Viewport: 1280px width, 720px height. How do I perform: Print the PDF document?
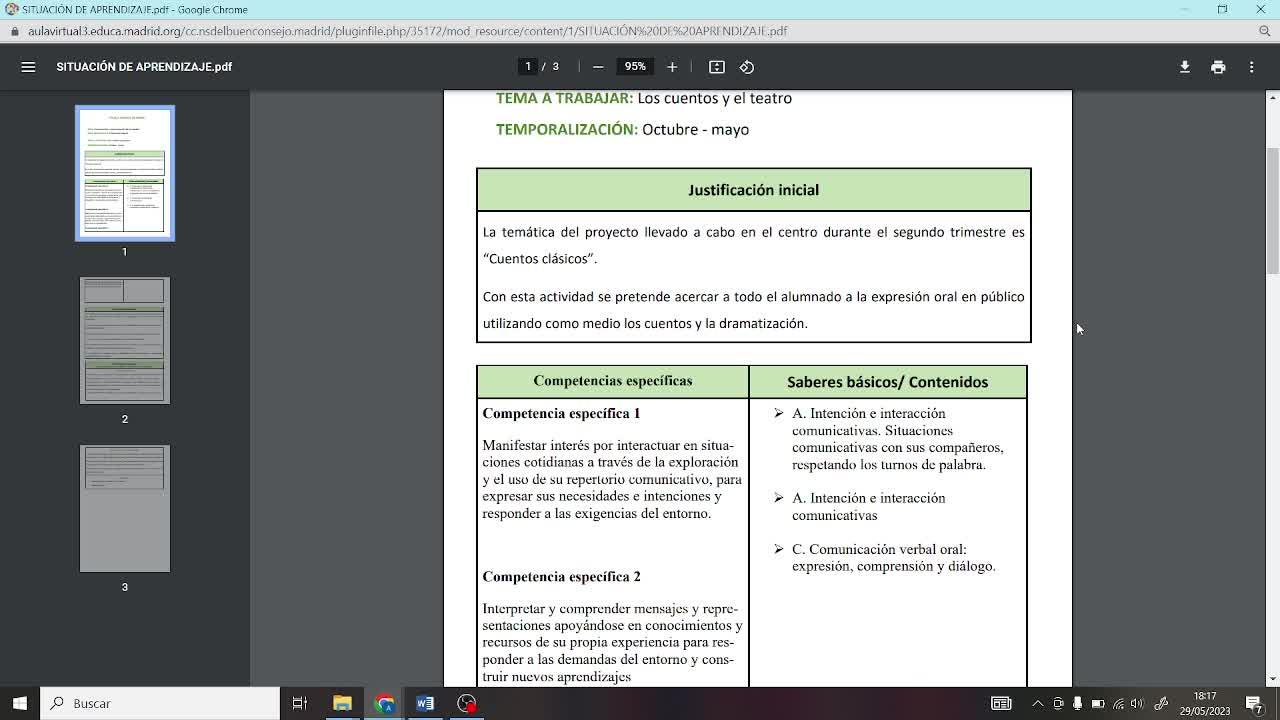tap(1218, 67)
